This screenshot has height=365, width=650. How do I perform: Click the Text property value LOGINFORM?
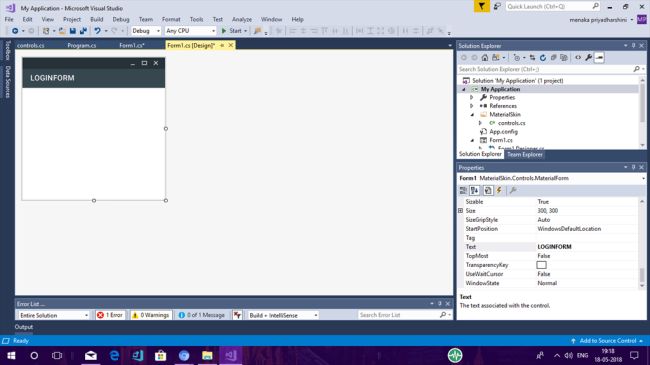[x=554, y=247]
